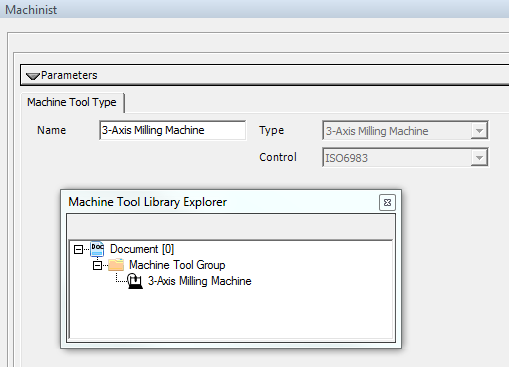
Task: Click the Machinist window title
Action: [31, 10]
